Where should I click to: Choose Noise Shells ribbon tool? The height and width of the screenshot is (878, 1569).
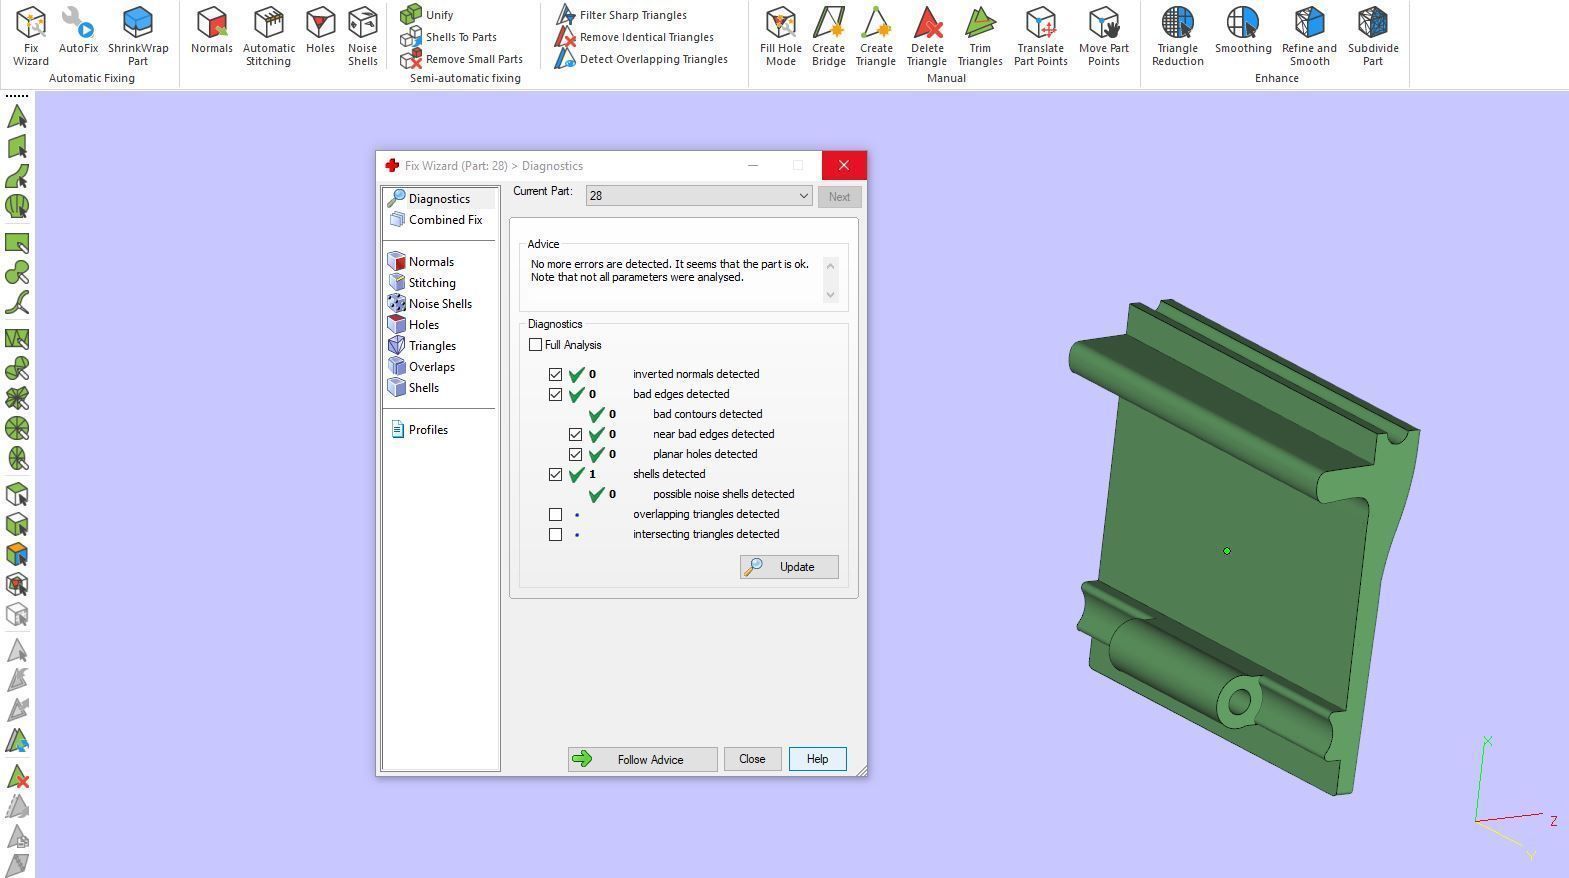[362, 36]
